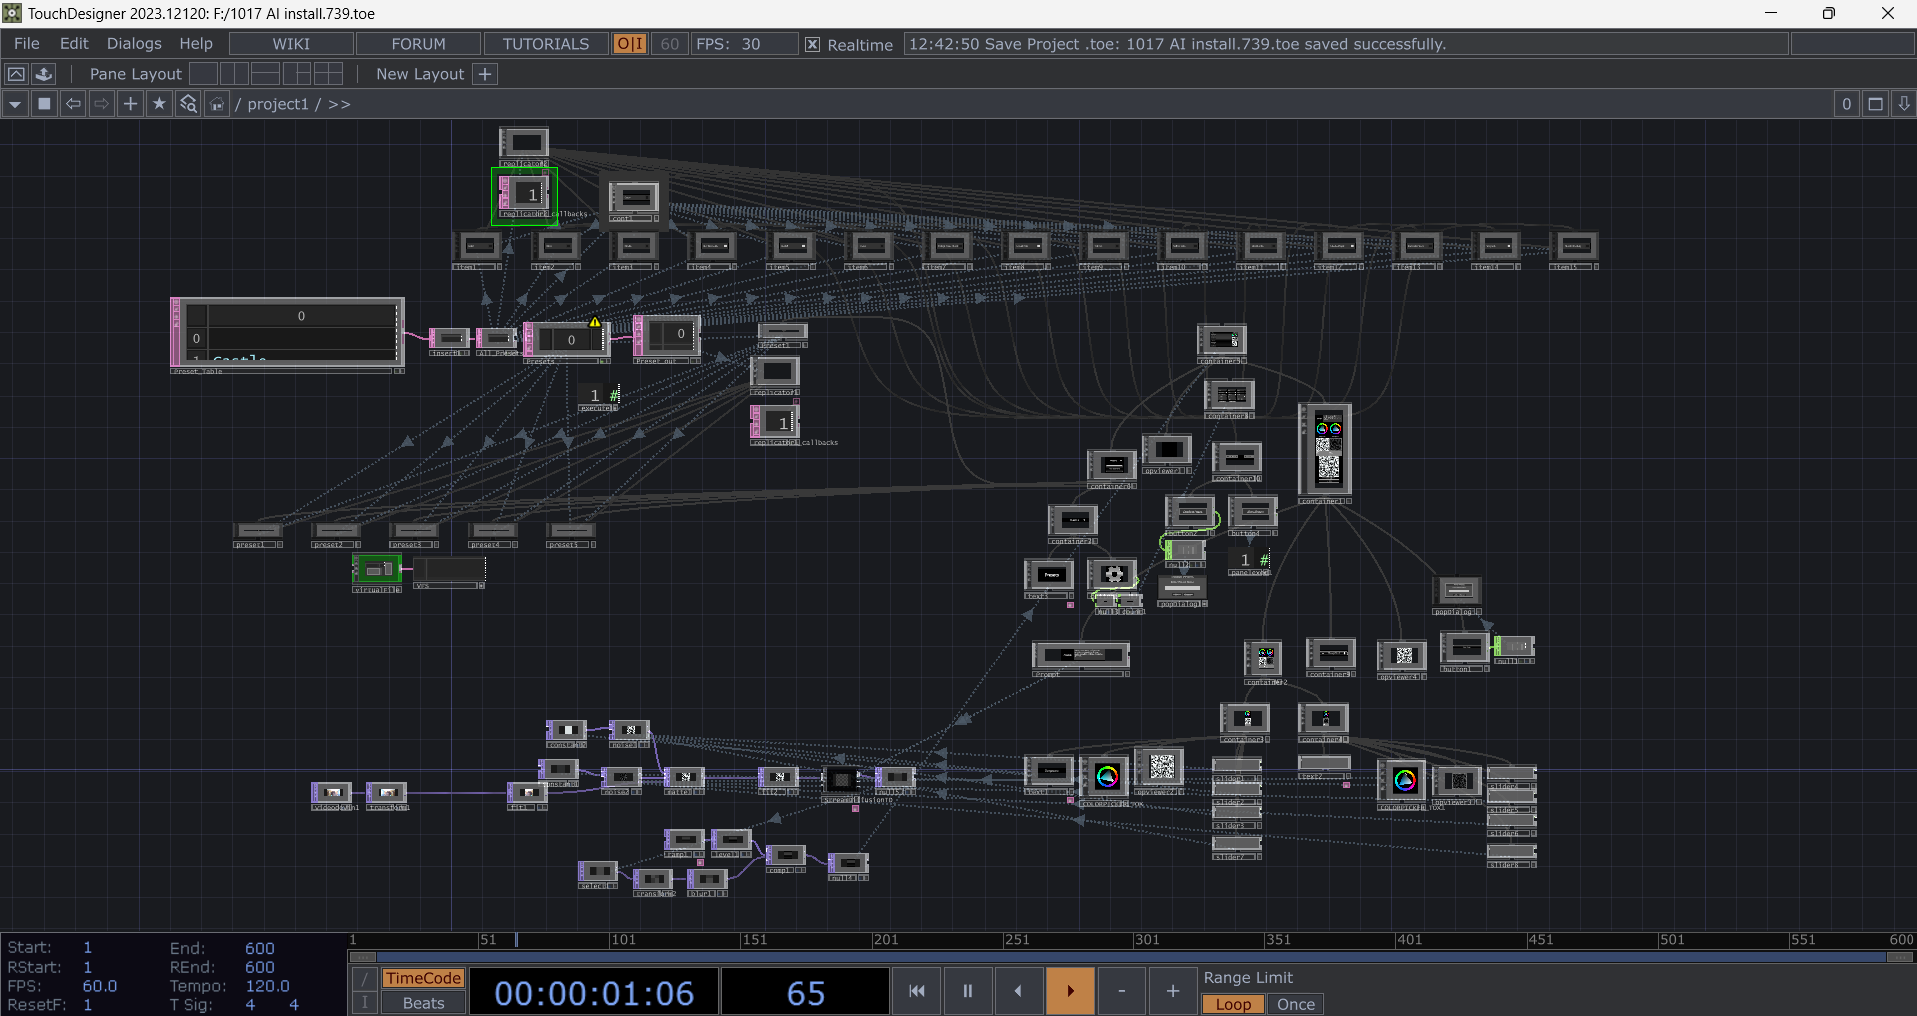This screenshot has height=1016, width=1917.
Task: Open the Help menu
Action: point(196,44)
